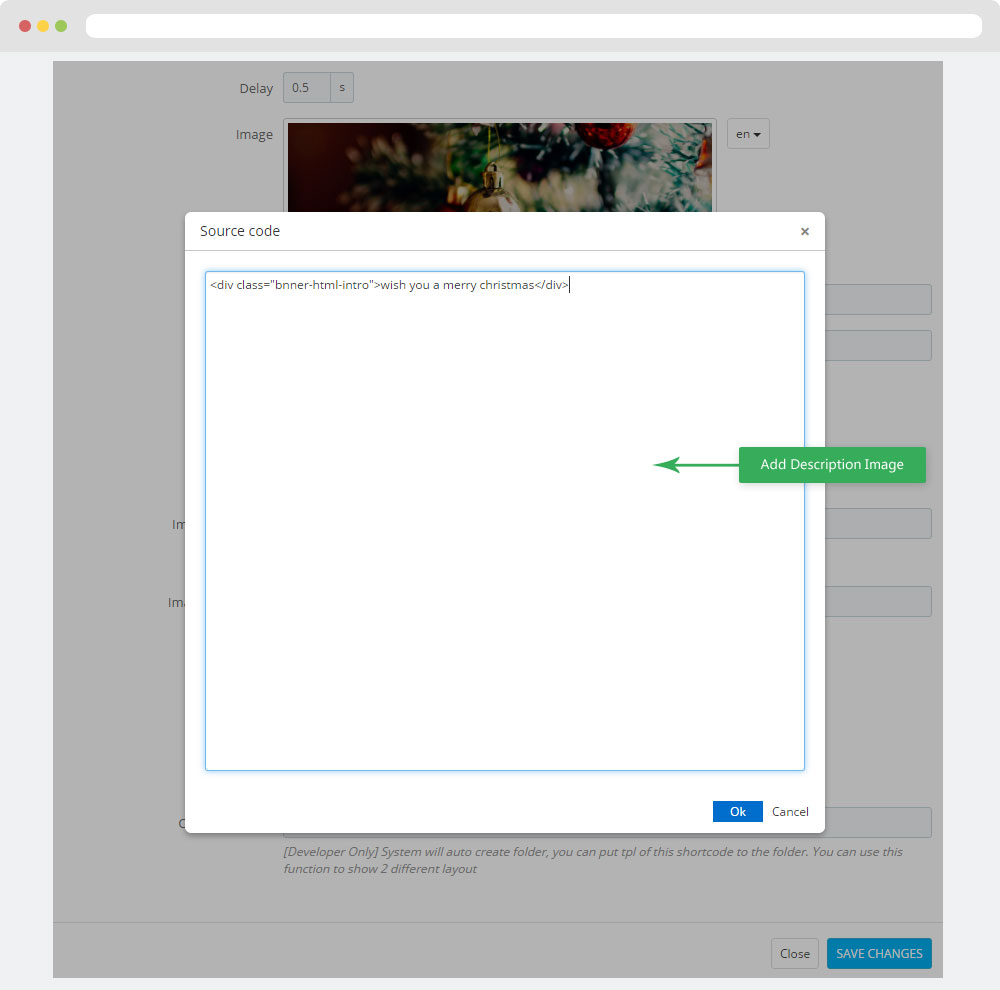Click the 'Source code' dialog title
The height and width of the screenshot is (990, 1000).
point(240,231)
